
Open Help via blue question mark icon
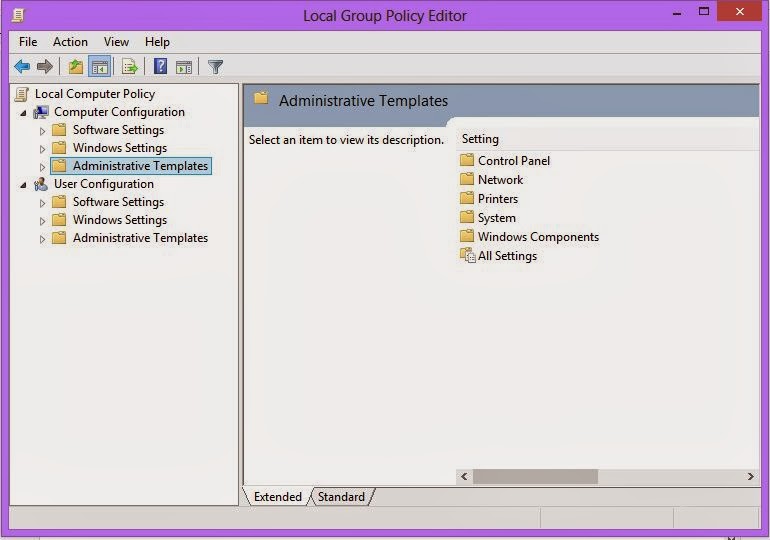(x=161, y=66)
